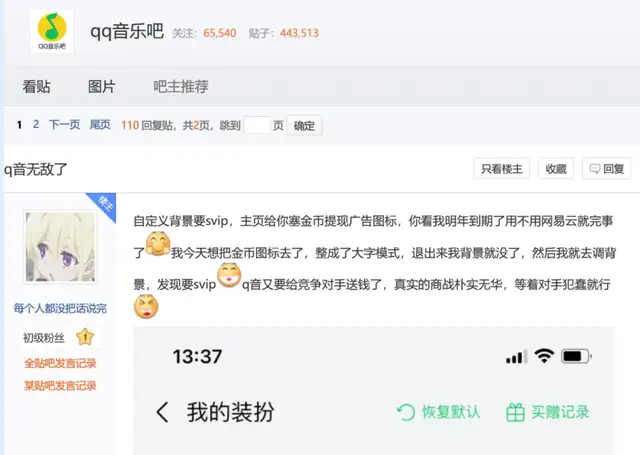Switch to the 图片 tab
The image size is (640, 455).
pos(102,87)
